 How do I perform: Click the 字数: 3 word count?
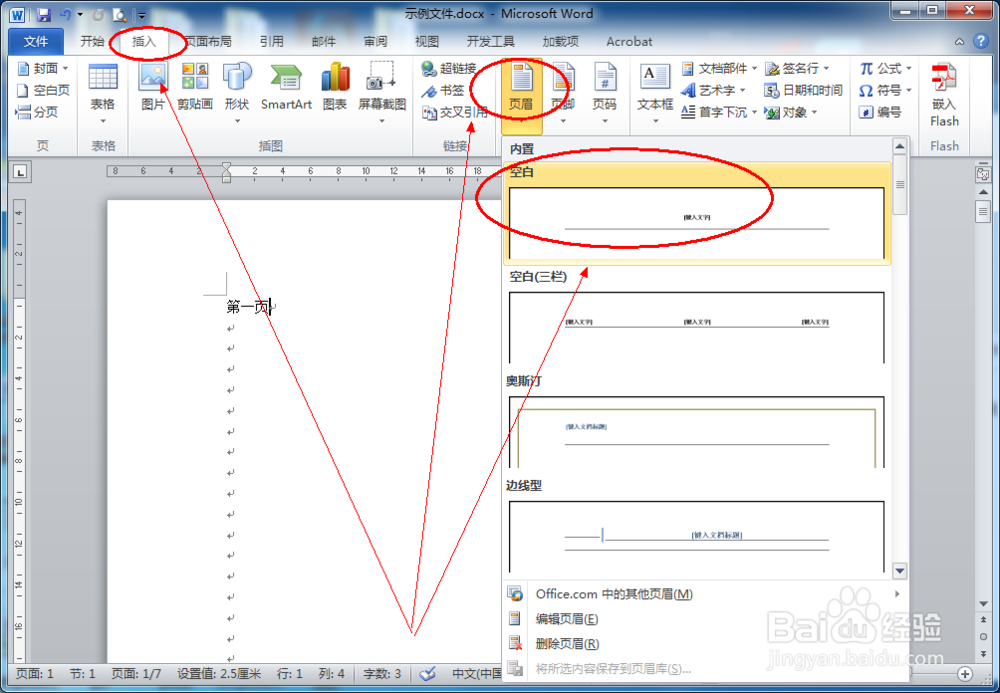382,674
